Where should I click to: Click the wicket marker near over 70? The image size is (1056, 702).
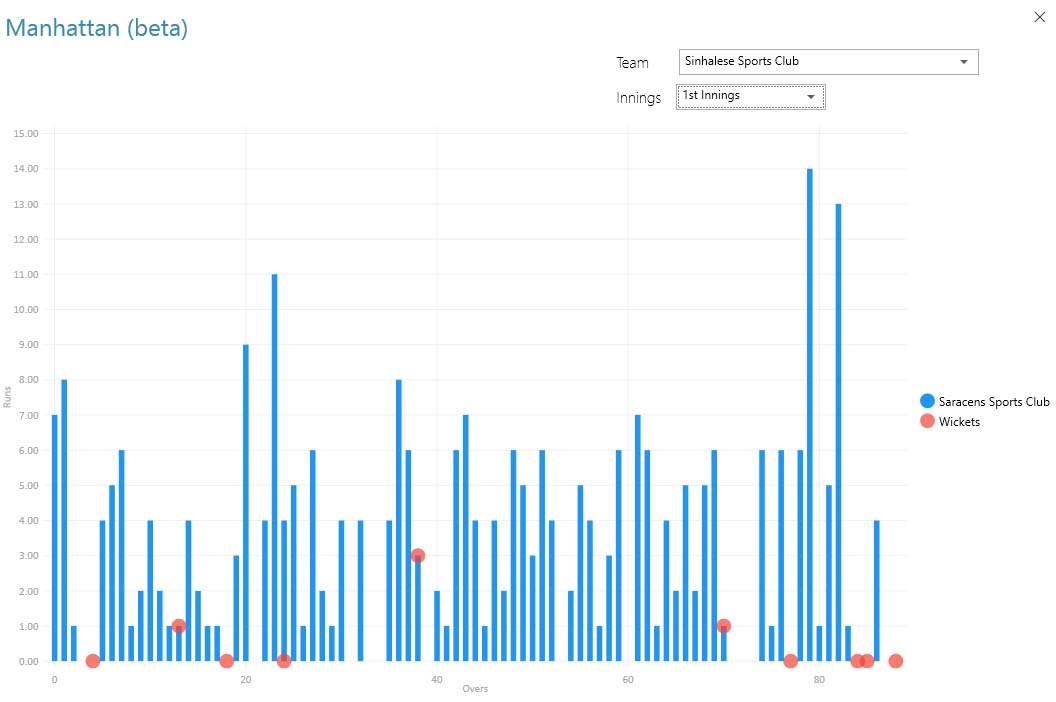coord(724,626)
